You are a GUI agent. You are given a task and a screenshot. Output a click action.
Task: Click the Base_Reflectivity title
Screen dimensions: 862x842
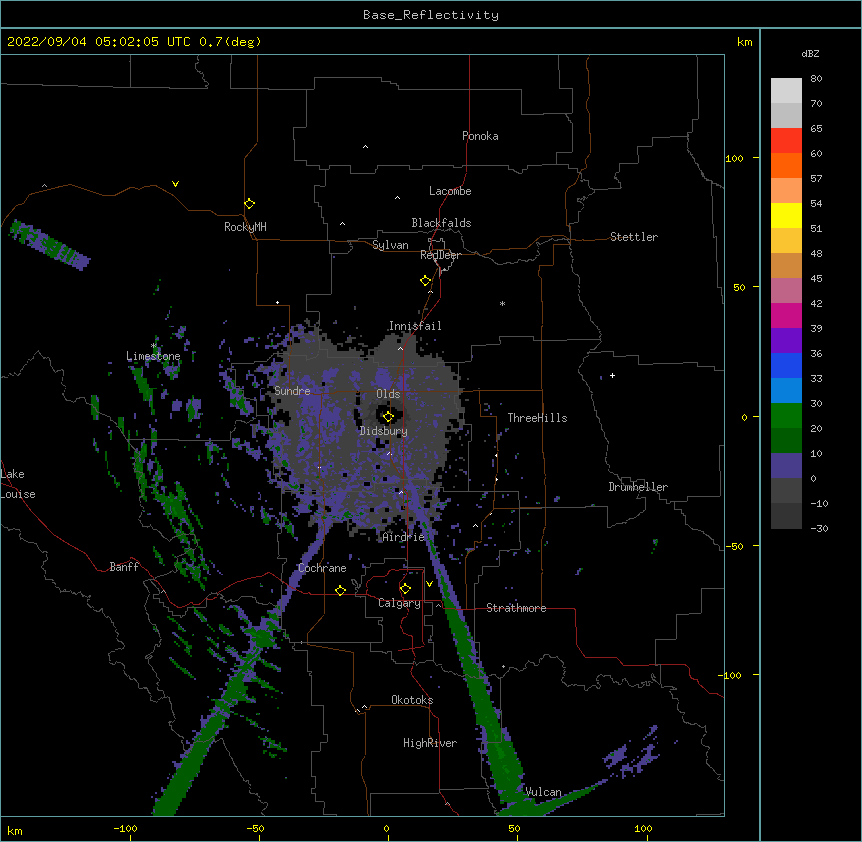[x=431, y=15]
